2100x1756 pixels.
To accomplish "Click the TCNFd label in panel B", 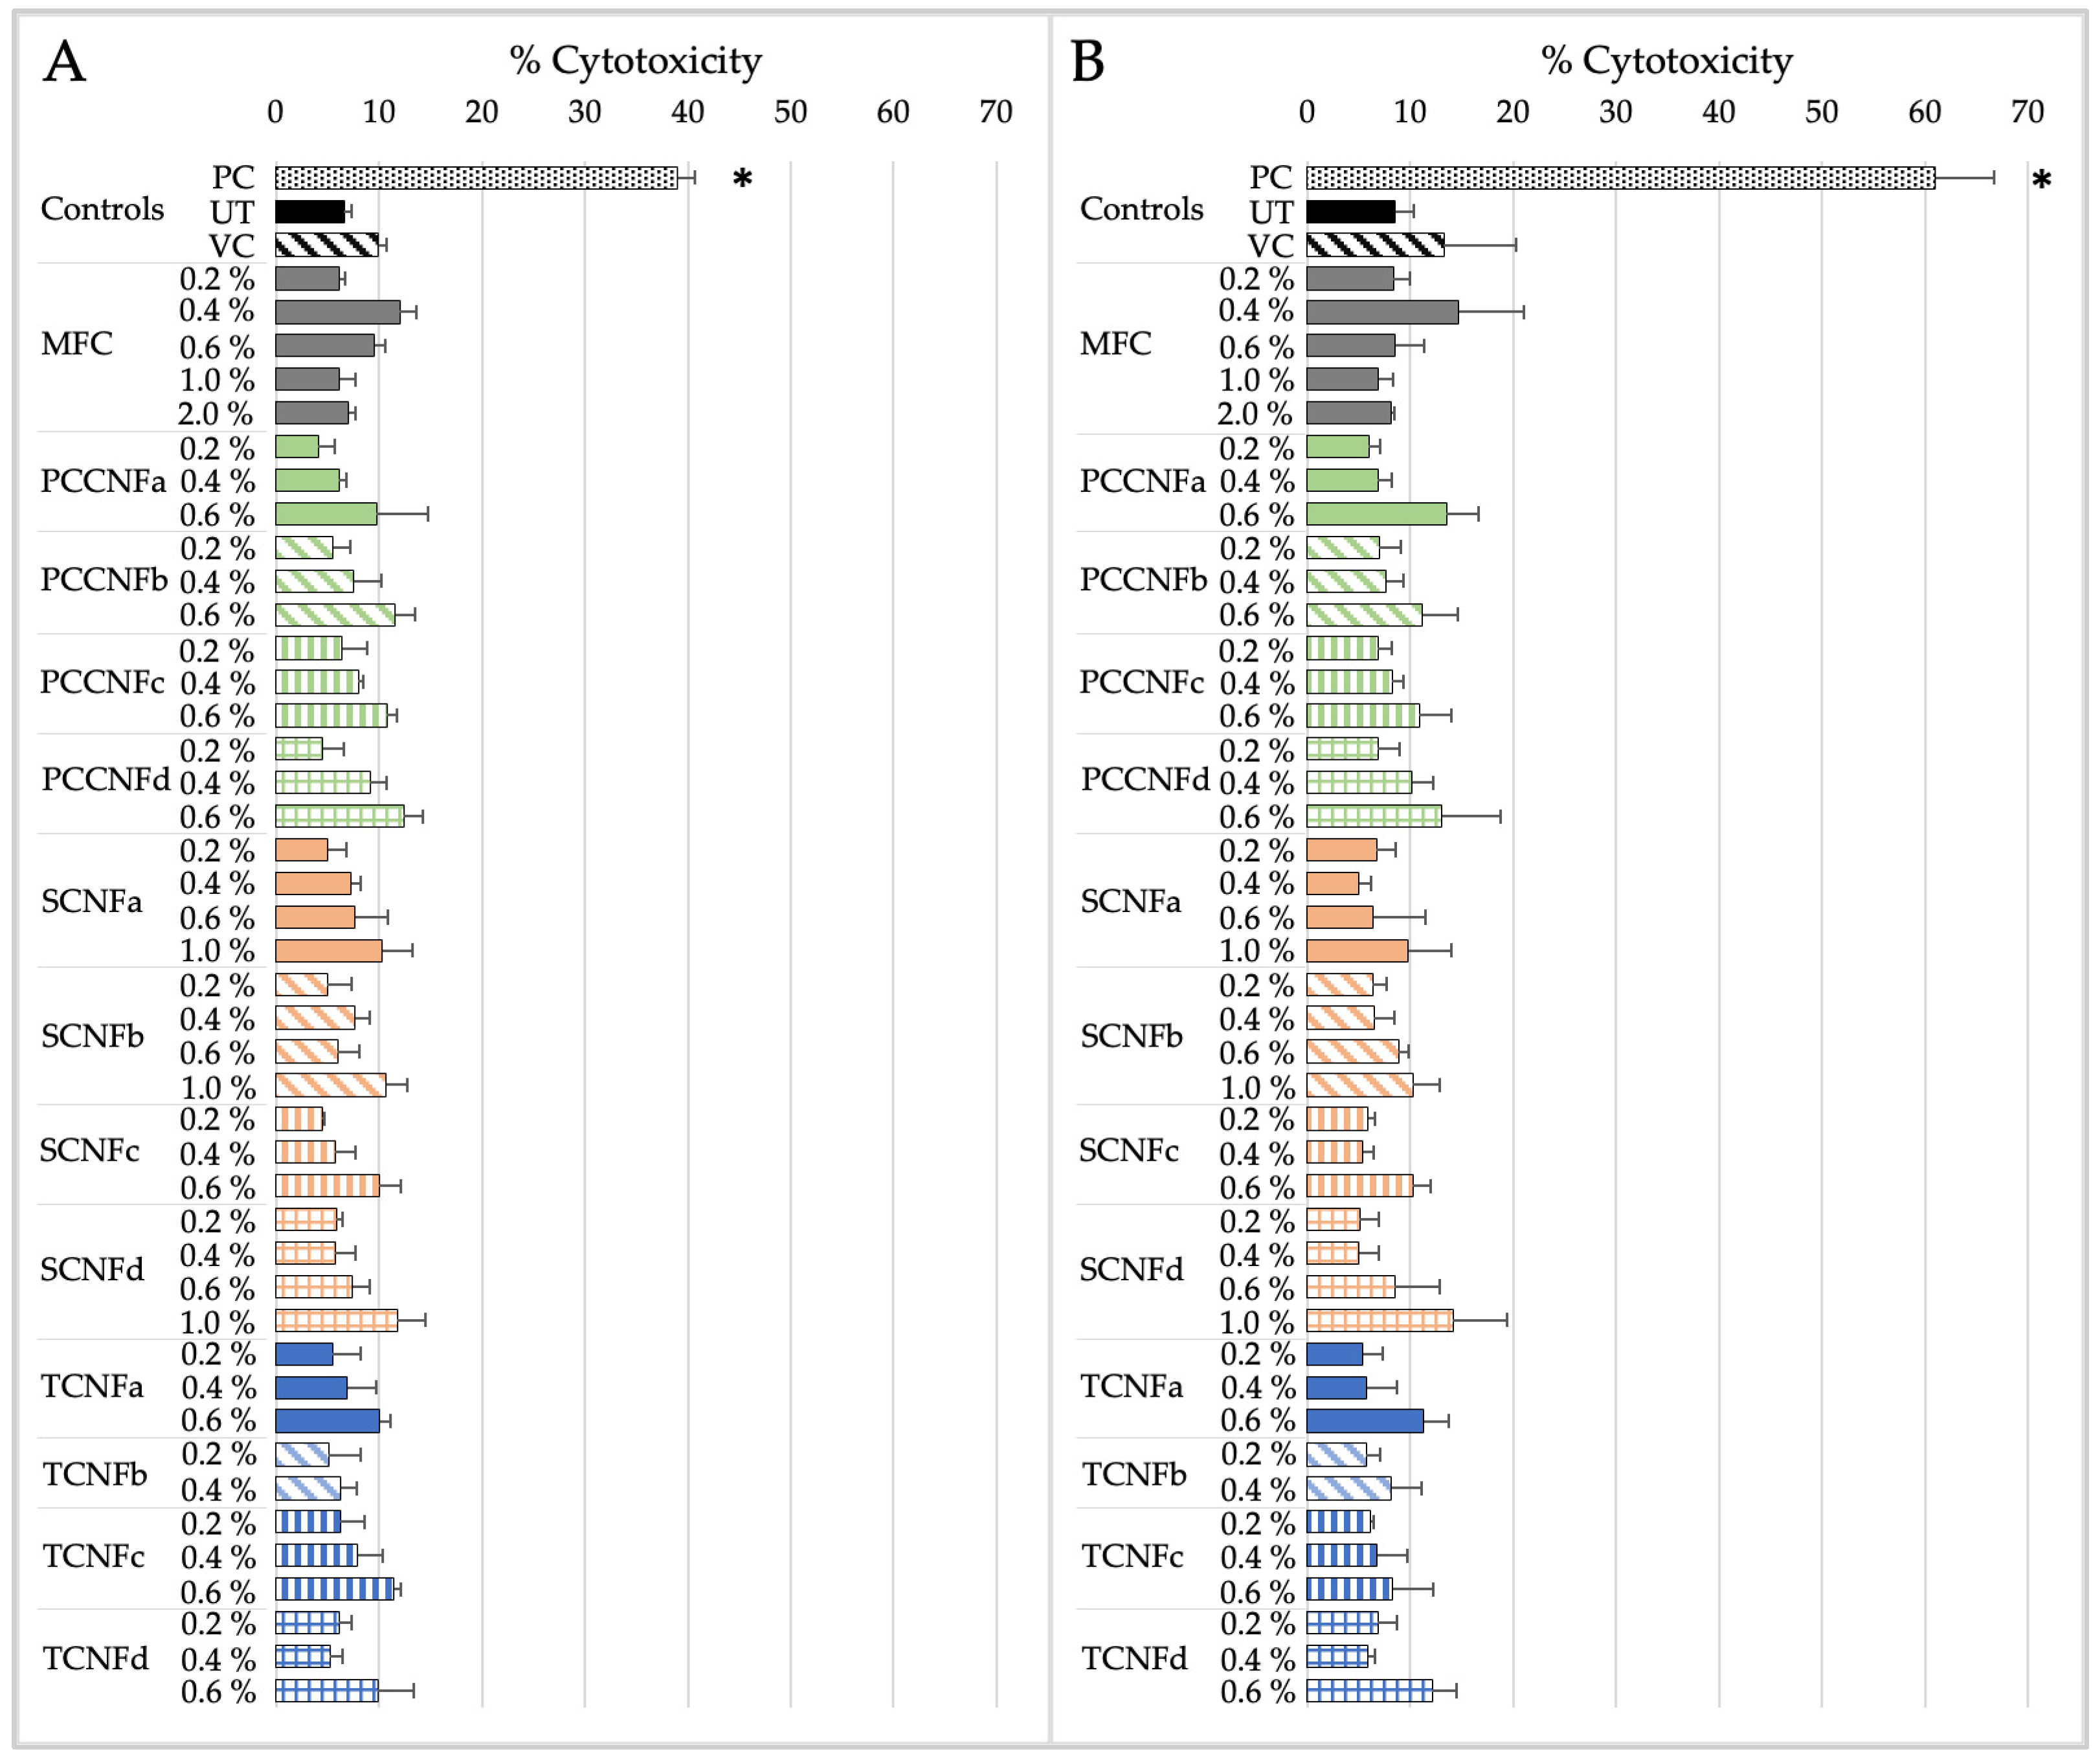I will pyautogui.click(x=1134, y=1659).
